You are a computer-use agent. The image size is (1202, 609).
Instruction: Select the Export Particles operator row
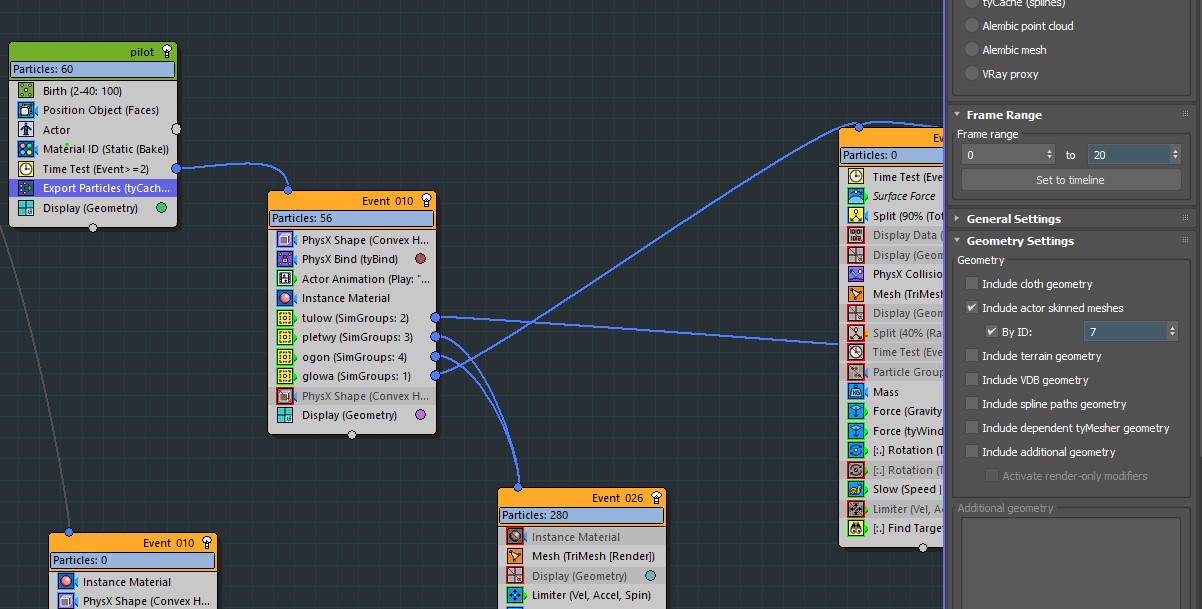pos(106,188)
